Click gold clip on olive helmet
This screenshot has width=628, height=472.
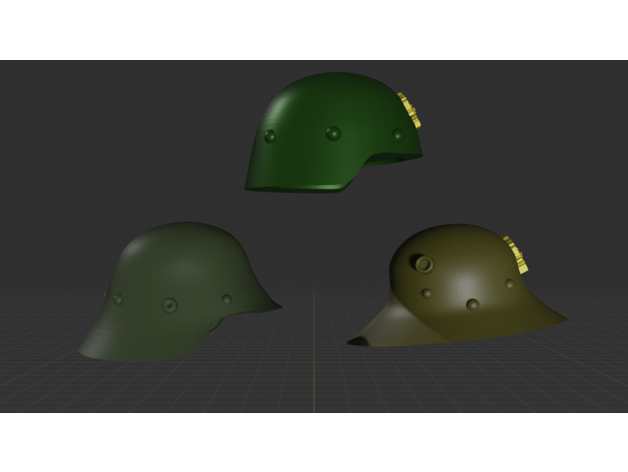click(517, 254)
